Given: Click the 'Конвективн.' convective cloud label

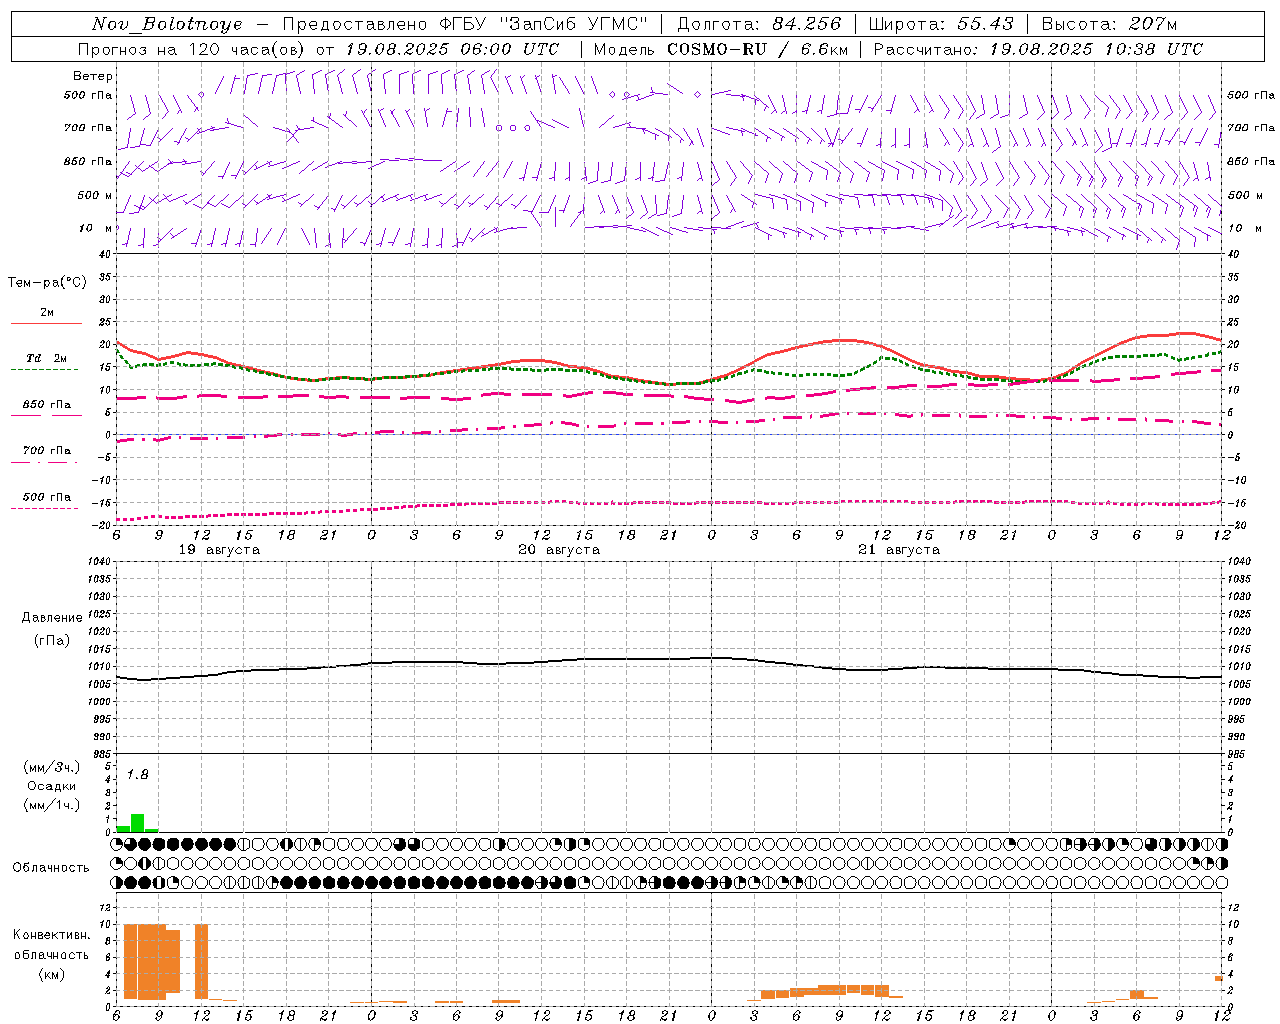Looking at the screenshot, I should tap(51, 935).
